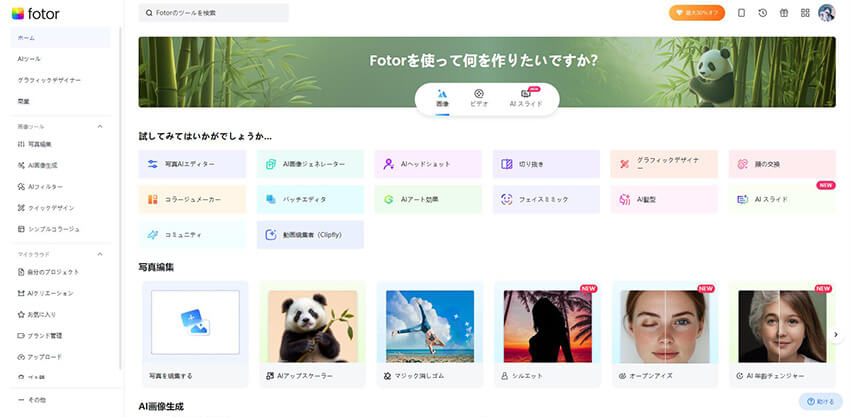Click the アップロード cloud icon
The height and width of the screenshot is (417, 850).
21,357
